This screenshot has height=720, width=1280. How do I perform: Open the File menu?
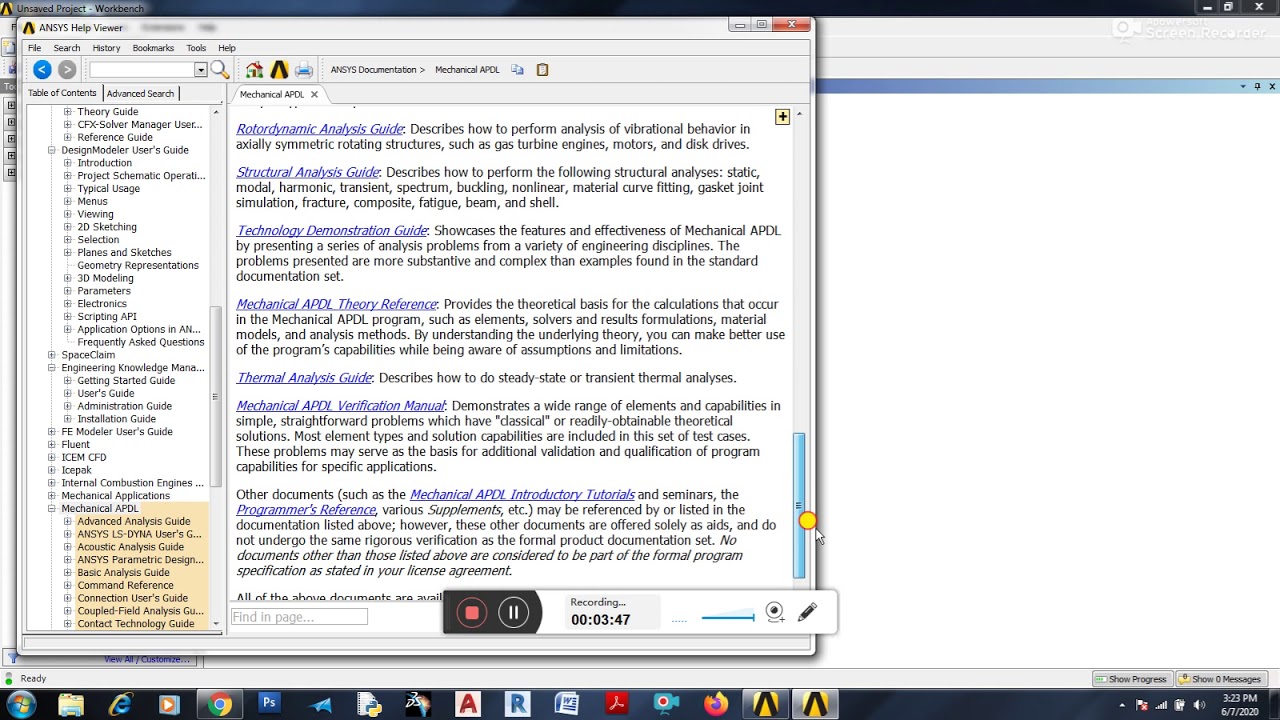coord(34,48)
